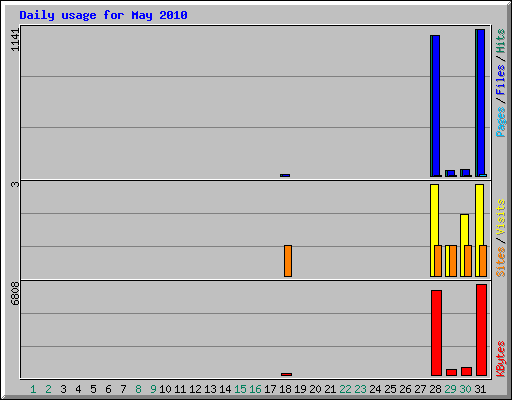
Task: Select the small blue bar for day 29
Action: (x=451, y=173)
